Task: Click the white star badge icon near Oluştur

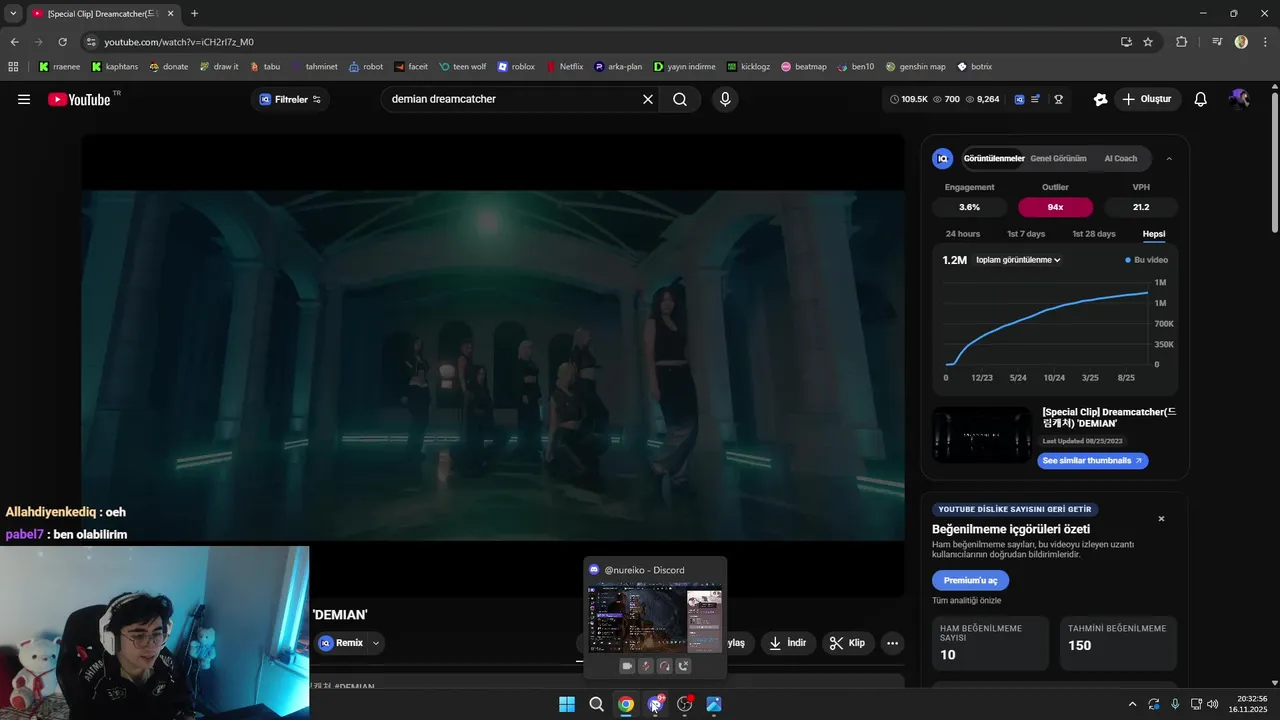Action: tap(1101, 99)
